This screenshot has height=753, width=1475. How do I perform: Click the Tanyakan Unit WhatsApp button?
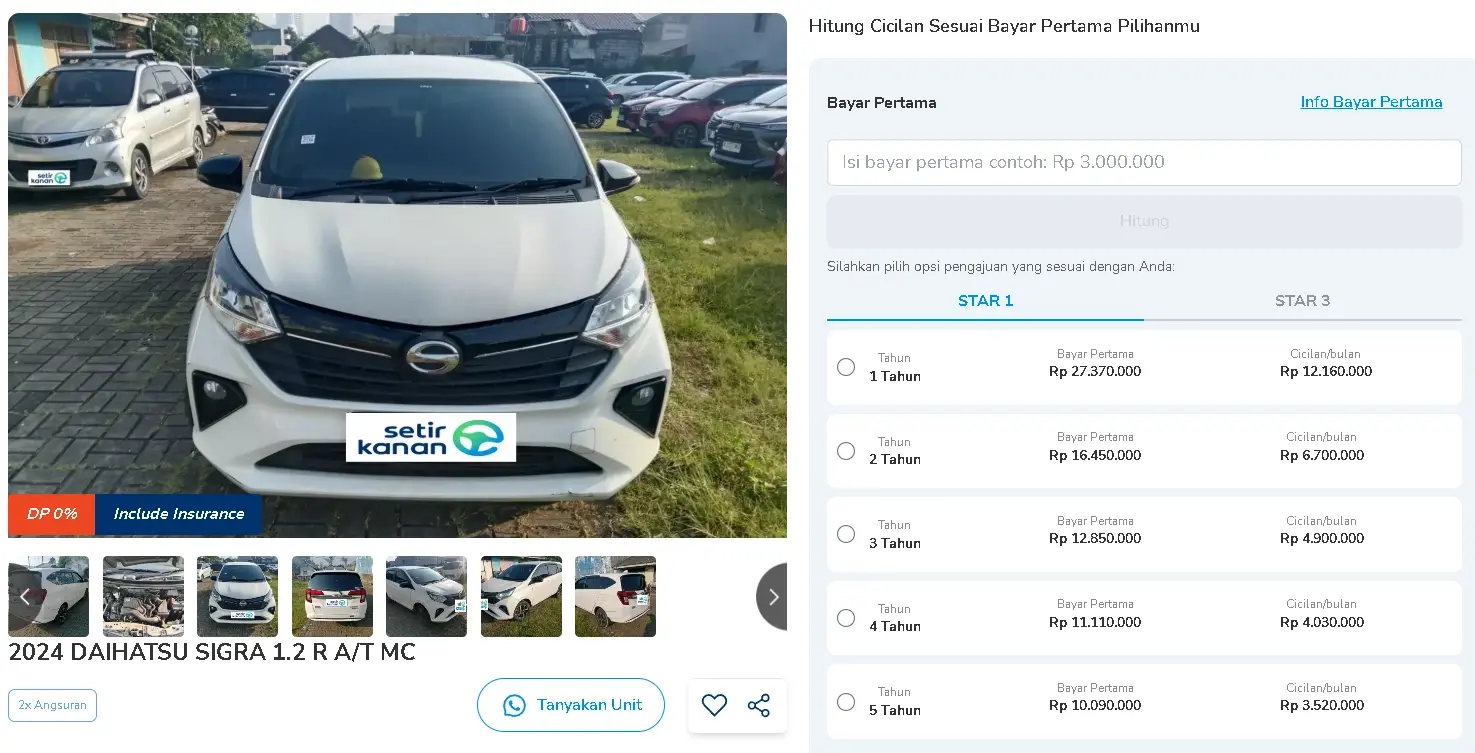(x=571, y=705)
